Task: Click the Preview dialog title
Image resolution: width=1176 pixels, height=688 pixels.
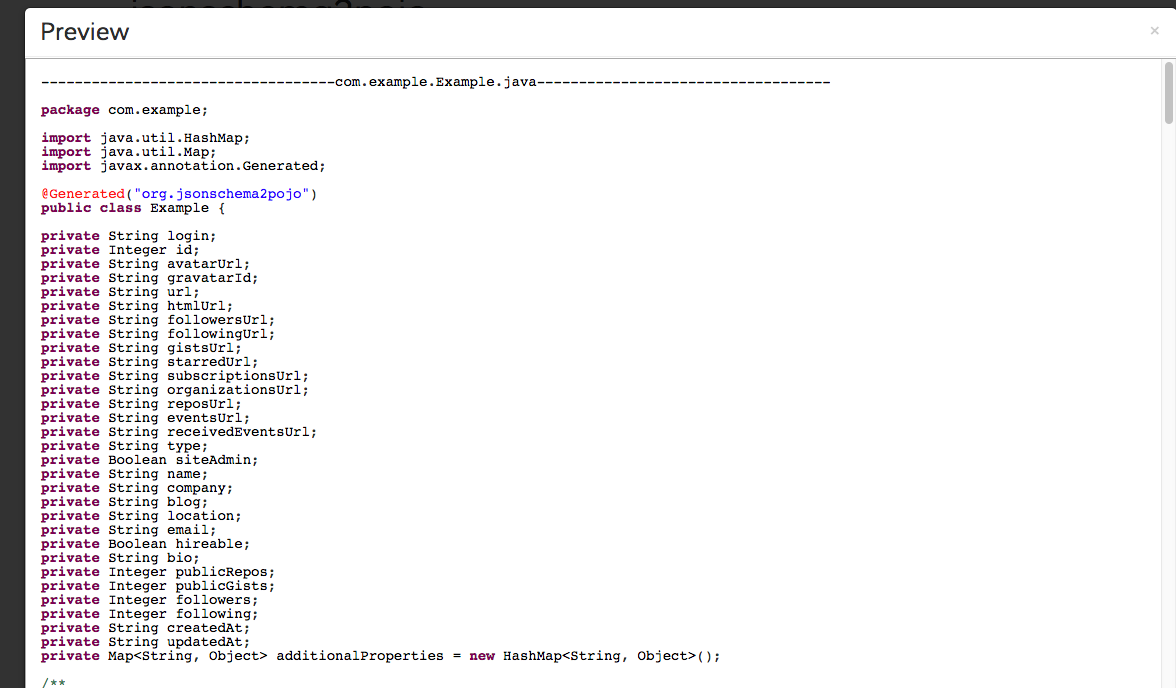Action: [x=85, y=32]
